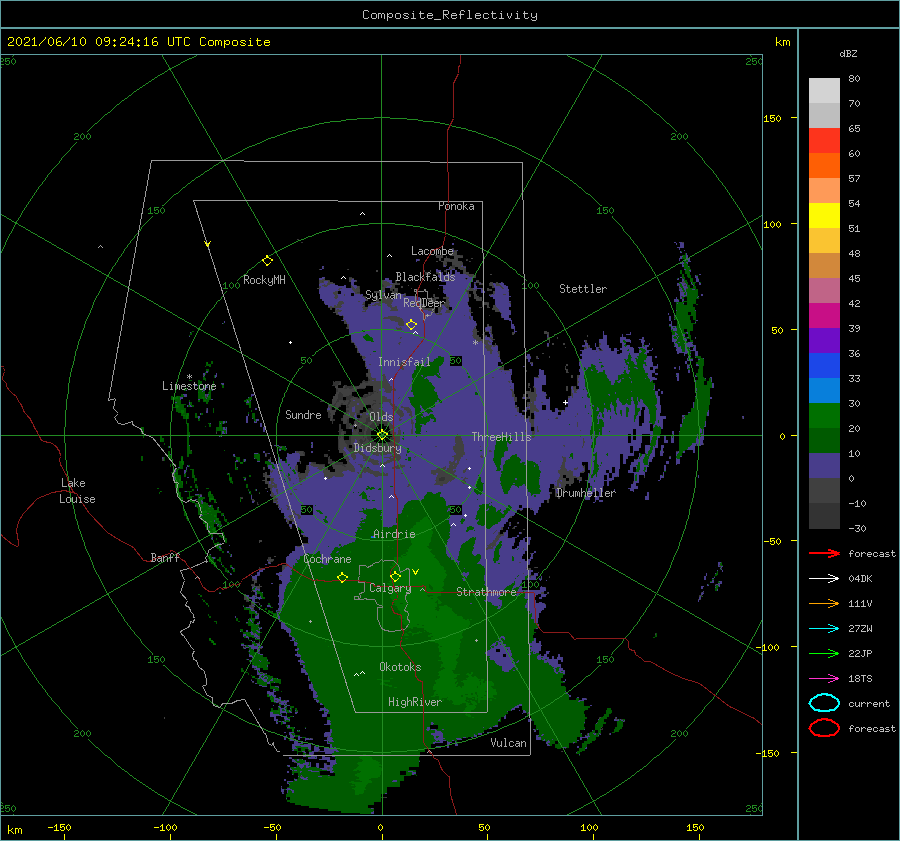
Task: Click the Blackfalds city label
Action: [425, 277]
